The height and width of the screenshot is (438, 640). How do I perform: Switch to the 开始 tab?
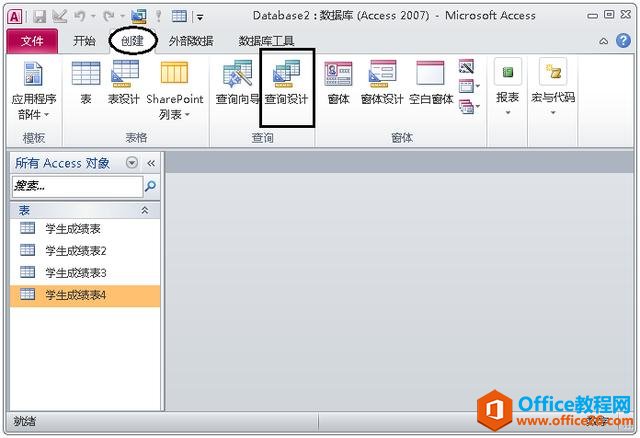tap(84, 41)
